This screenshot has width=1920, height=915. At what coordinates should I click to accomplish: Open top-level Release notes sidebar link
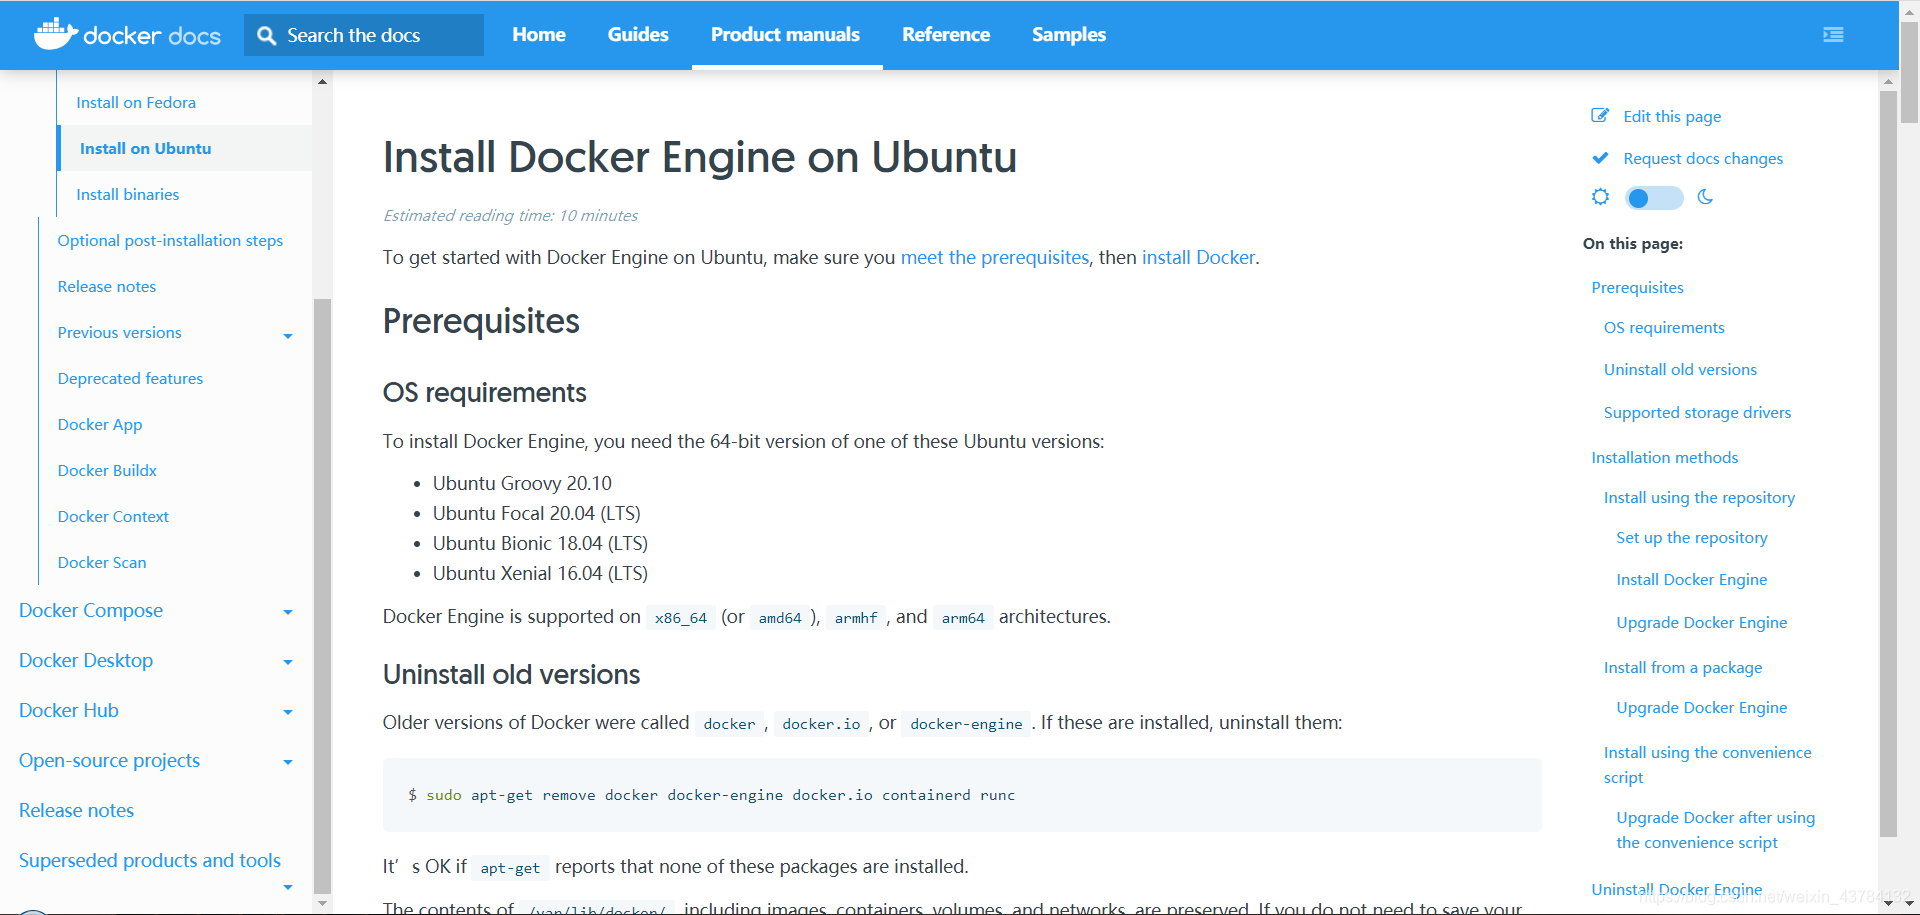pos(76,810)
